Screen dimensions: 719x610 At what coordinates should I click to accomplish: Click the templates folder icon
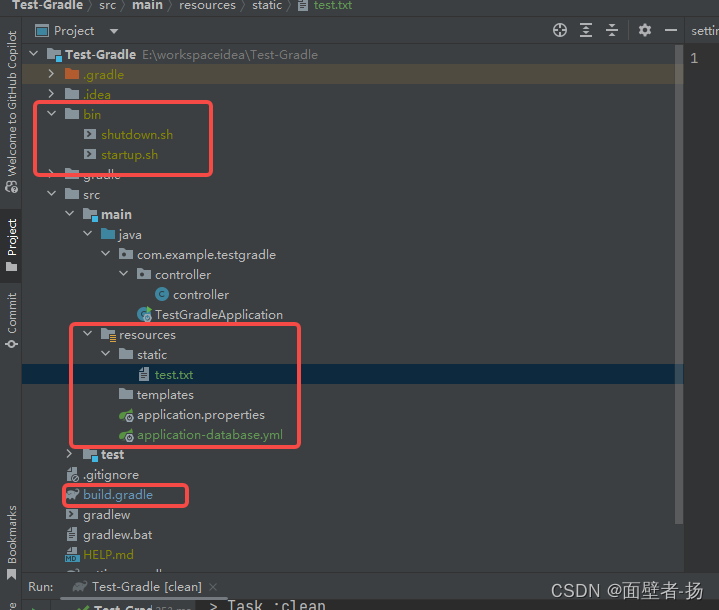[x=126, y=394]
